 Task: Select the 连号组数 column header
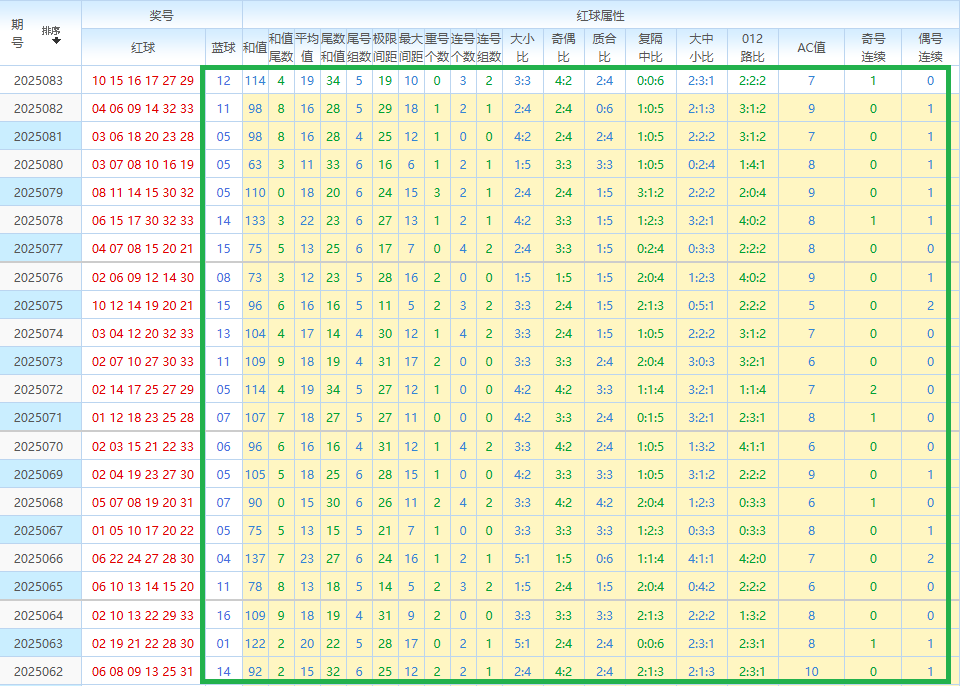point(489,48)
